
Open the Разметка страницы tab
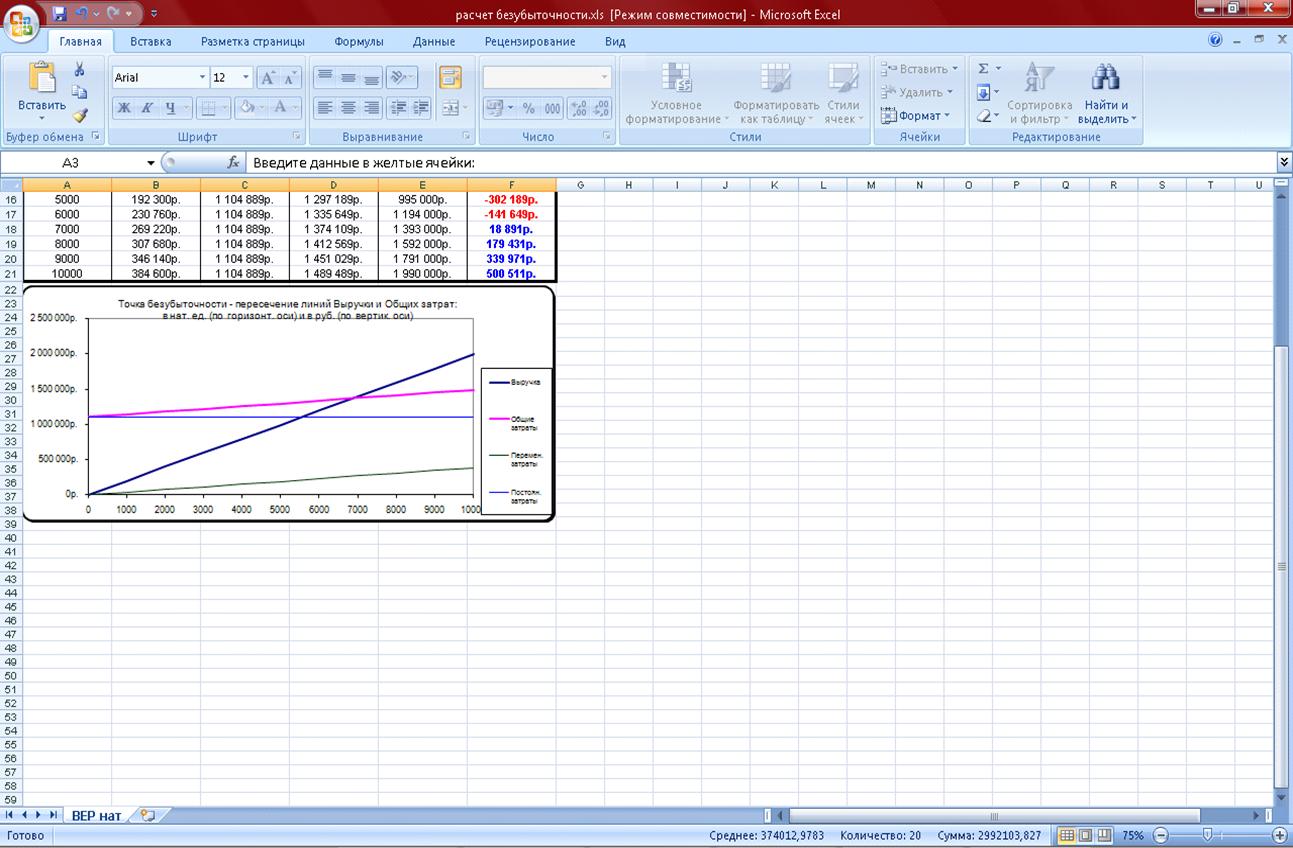click(252, 42)
